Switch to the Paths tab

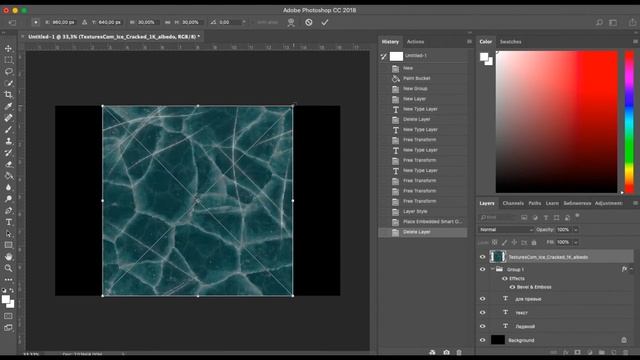coord(534,203)
